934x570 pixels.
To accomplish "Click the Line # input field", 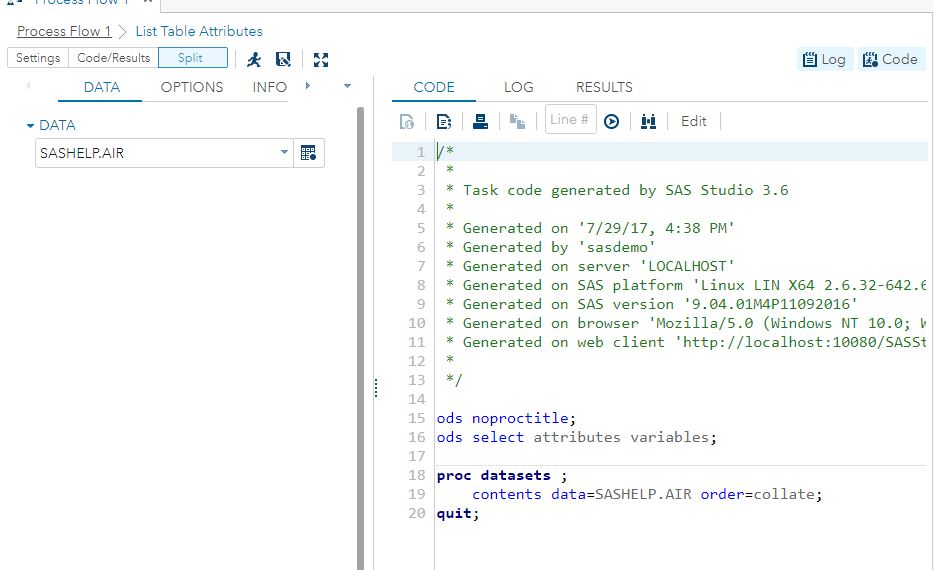I will click(571, 120).
